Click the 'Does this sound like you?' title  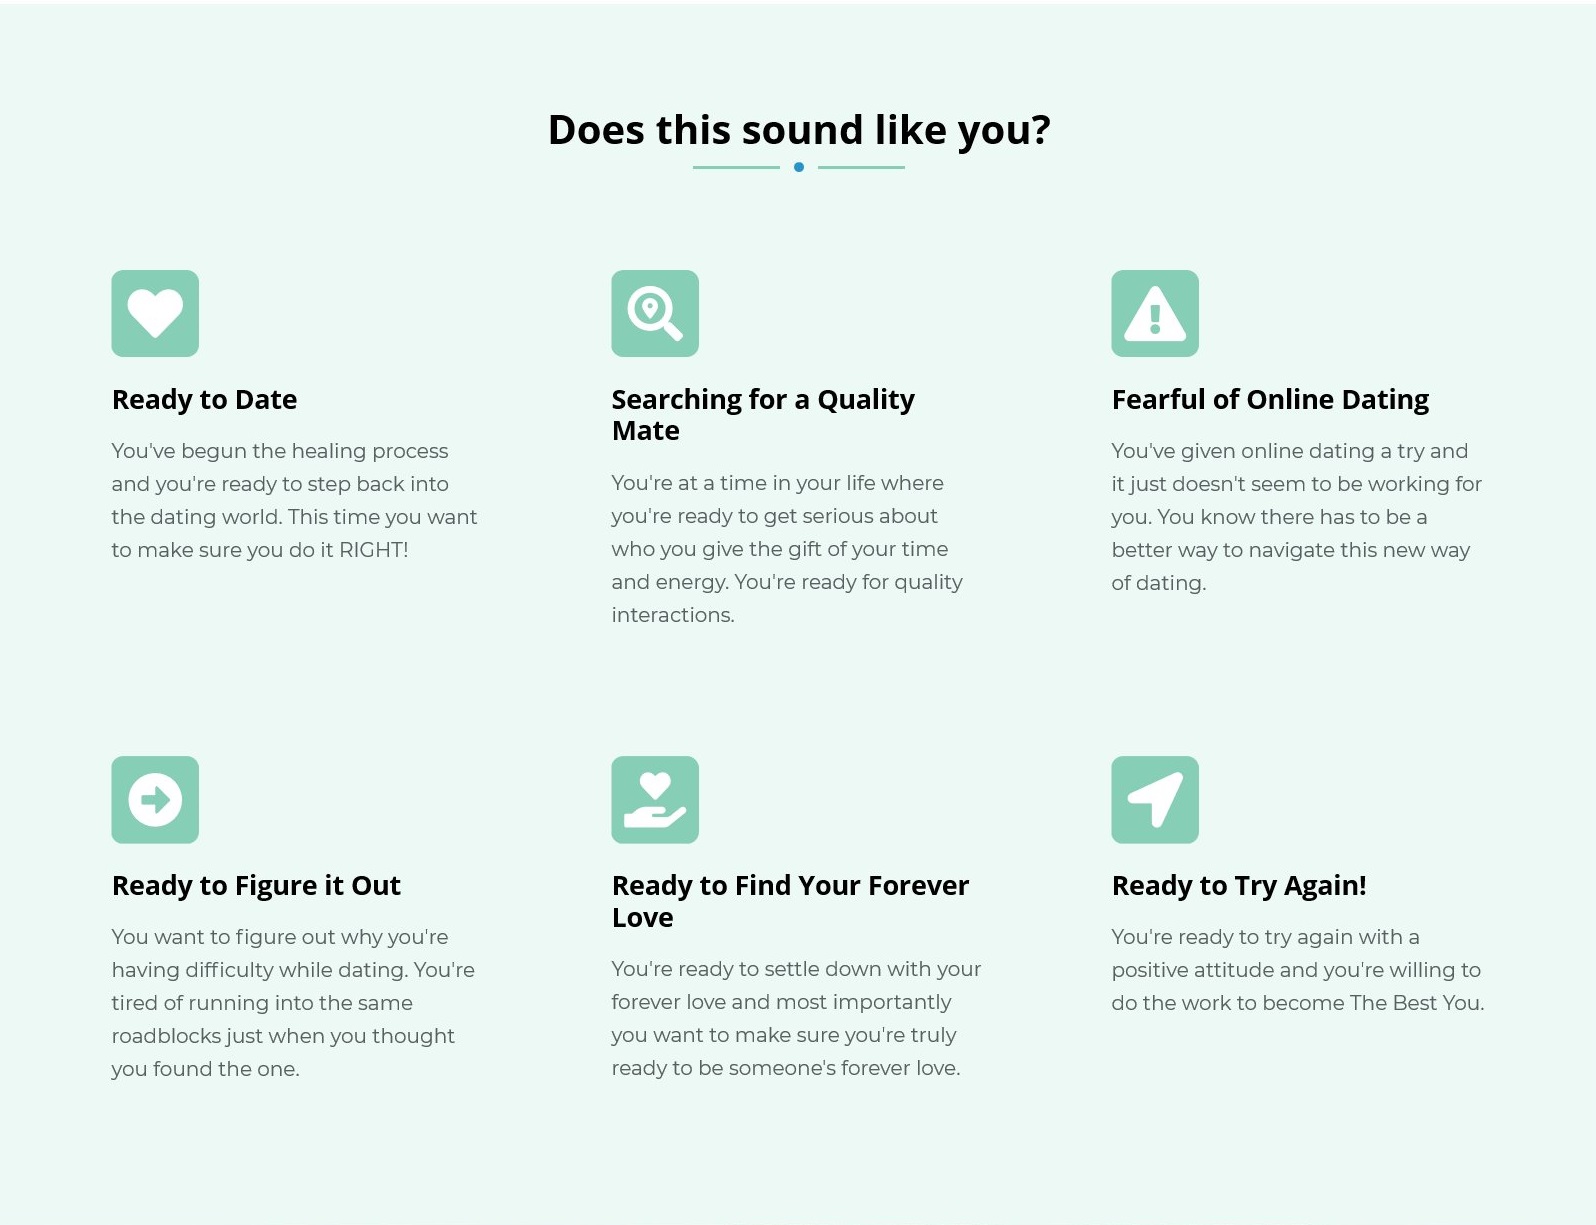coord(799,130)
